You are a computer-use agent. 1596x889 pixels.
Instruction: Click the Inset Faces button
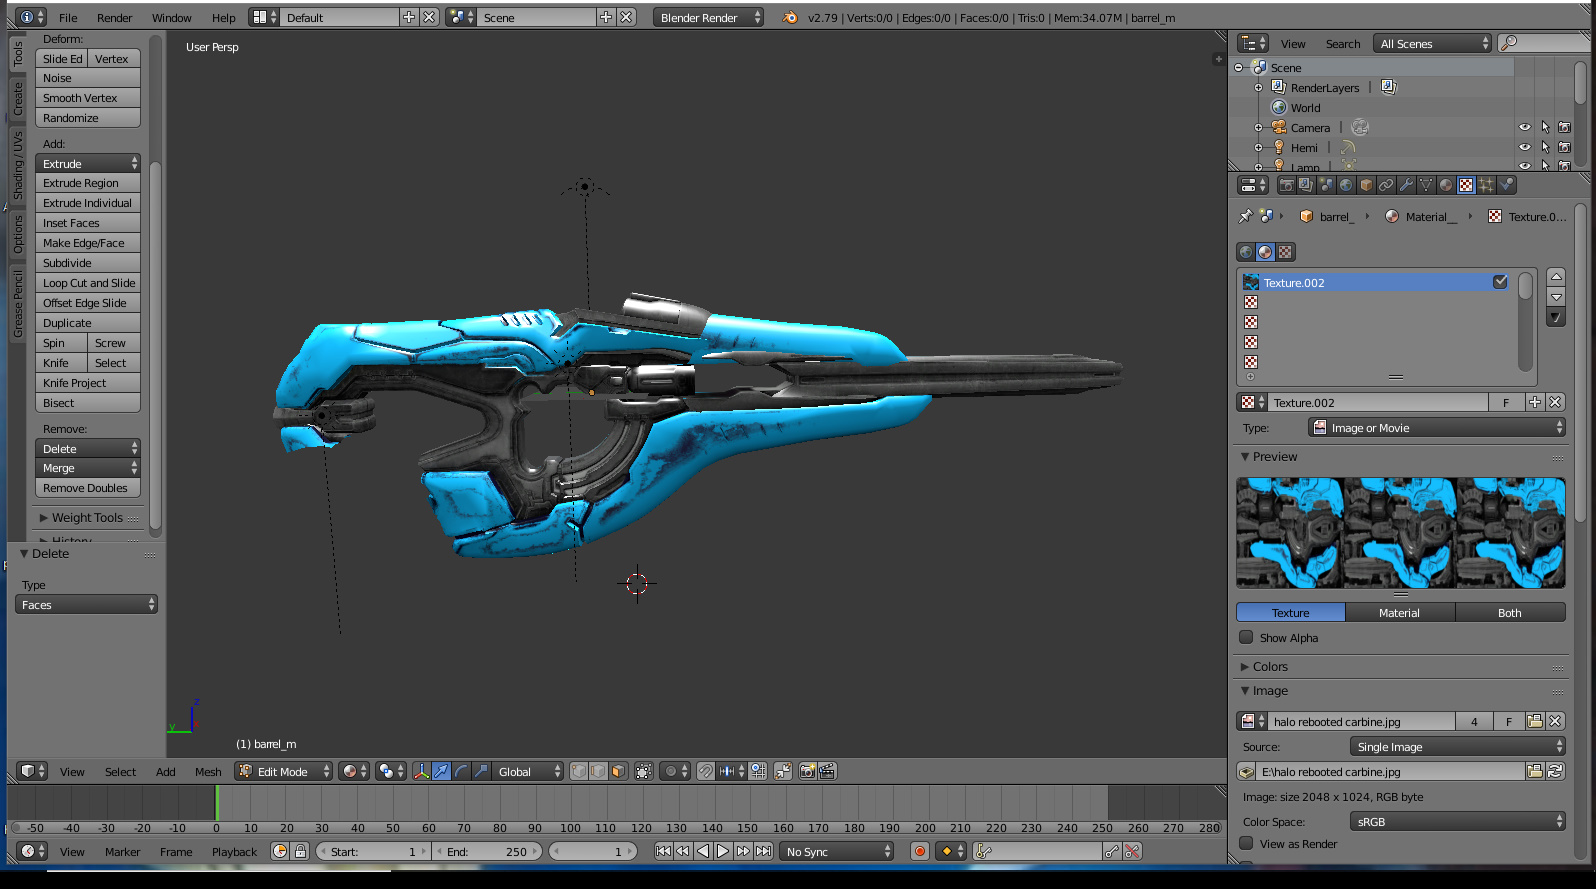coord(88,222)
